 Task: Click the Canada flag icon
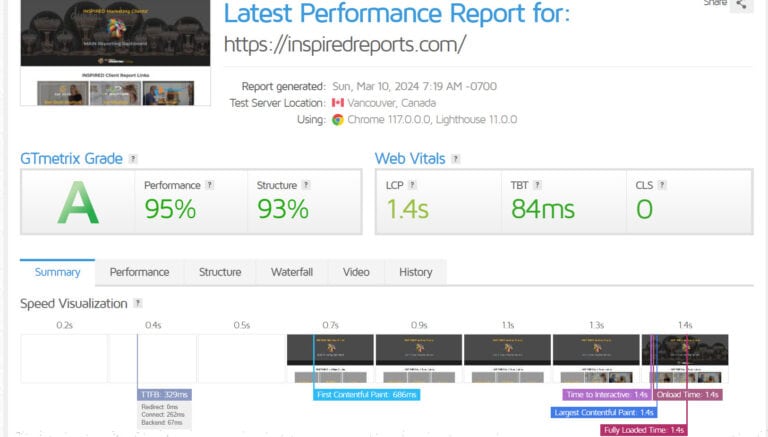coord(337,102)
